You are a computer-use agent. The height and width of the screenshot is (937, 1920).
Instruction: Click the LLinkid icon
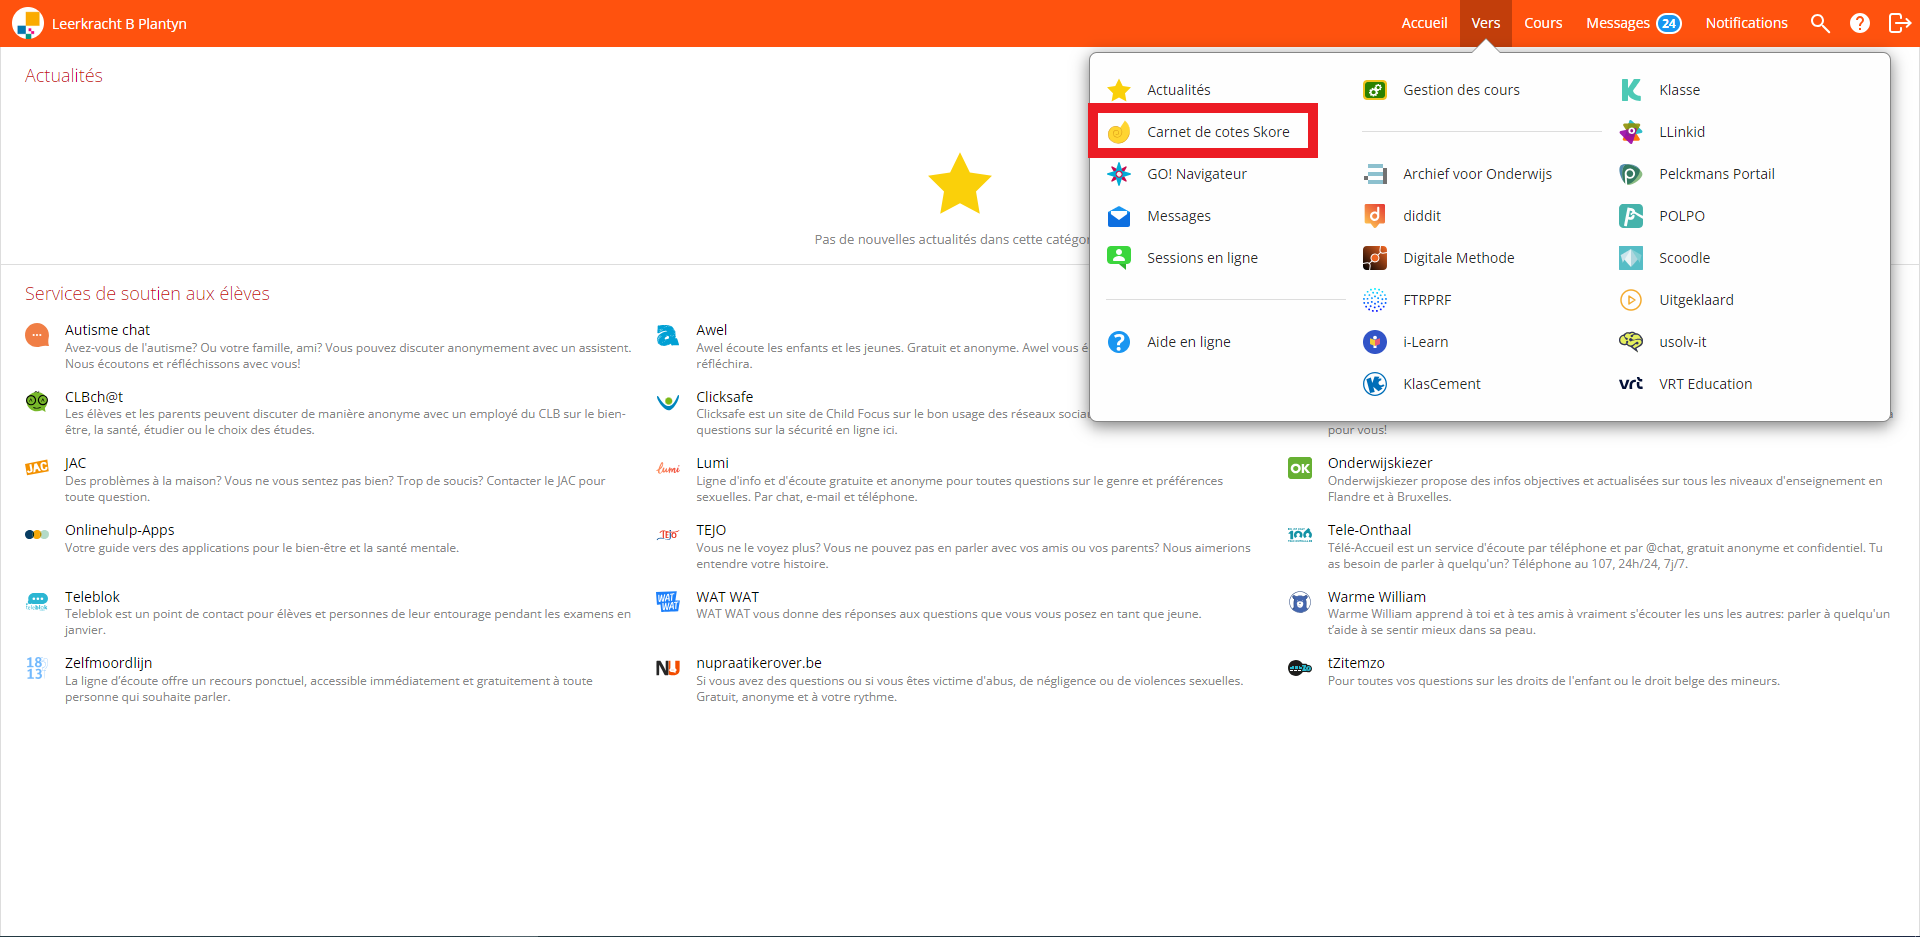coord(1631,132)
